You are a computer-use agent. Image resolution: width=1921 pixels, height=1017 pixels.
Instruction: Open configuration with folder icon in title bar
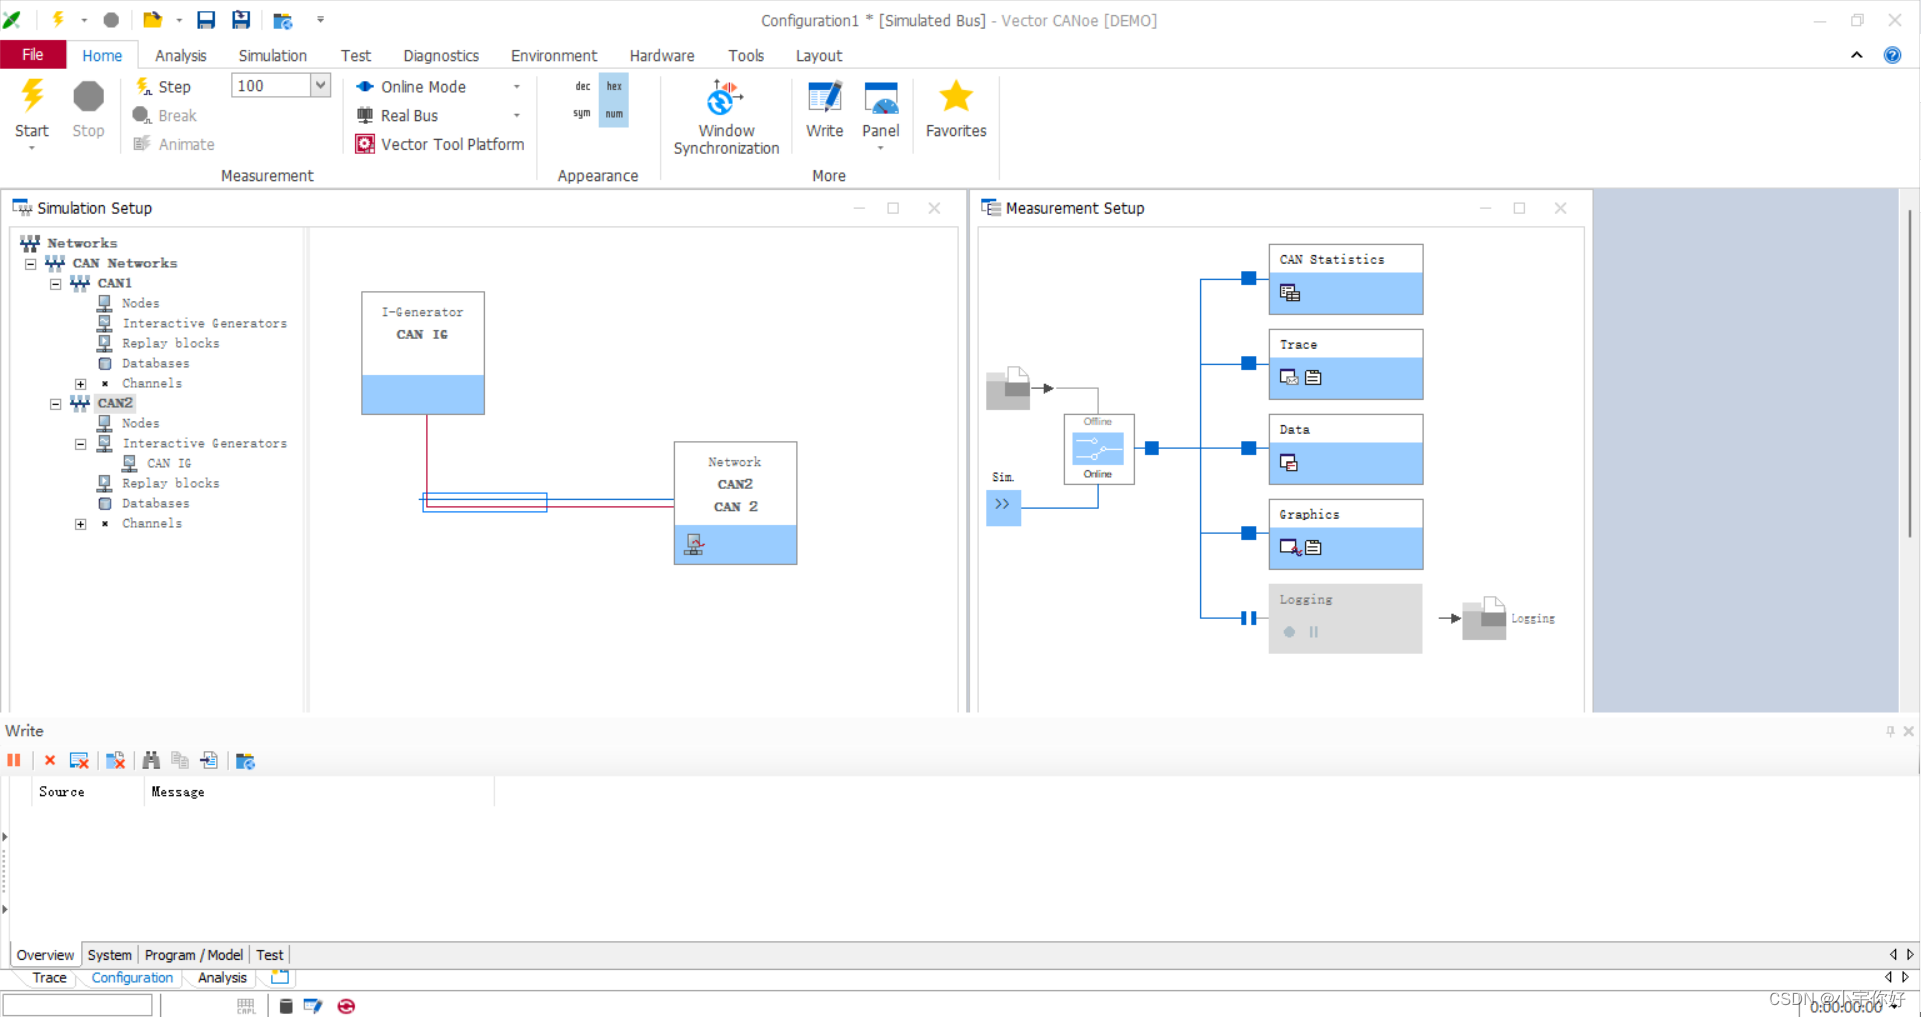153,20
